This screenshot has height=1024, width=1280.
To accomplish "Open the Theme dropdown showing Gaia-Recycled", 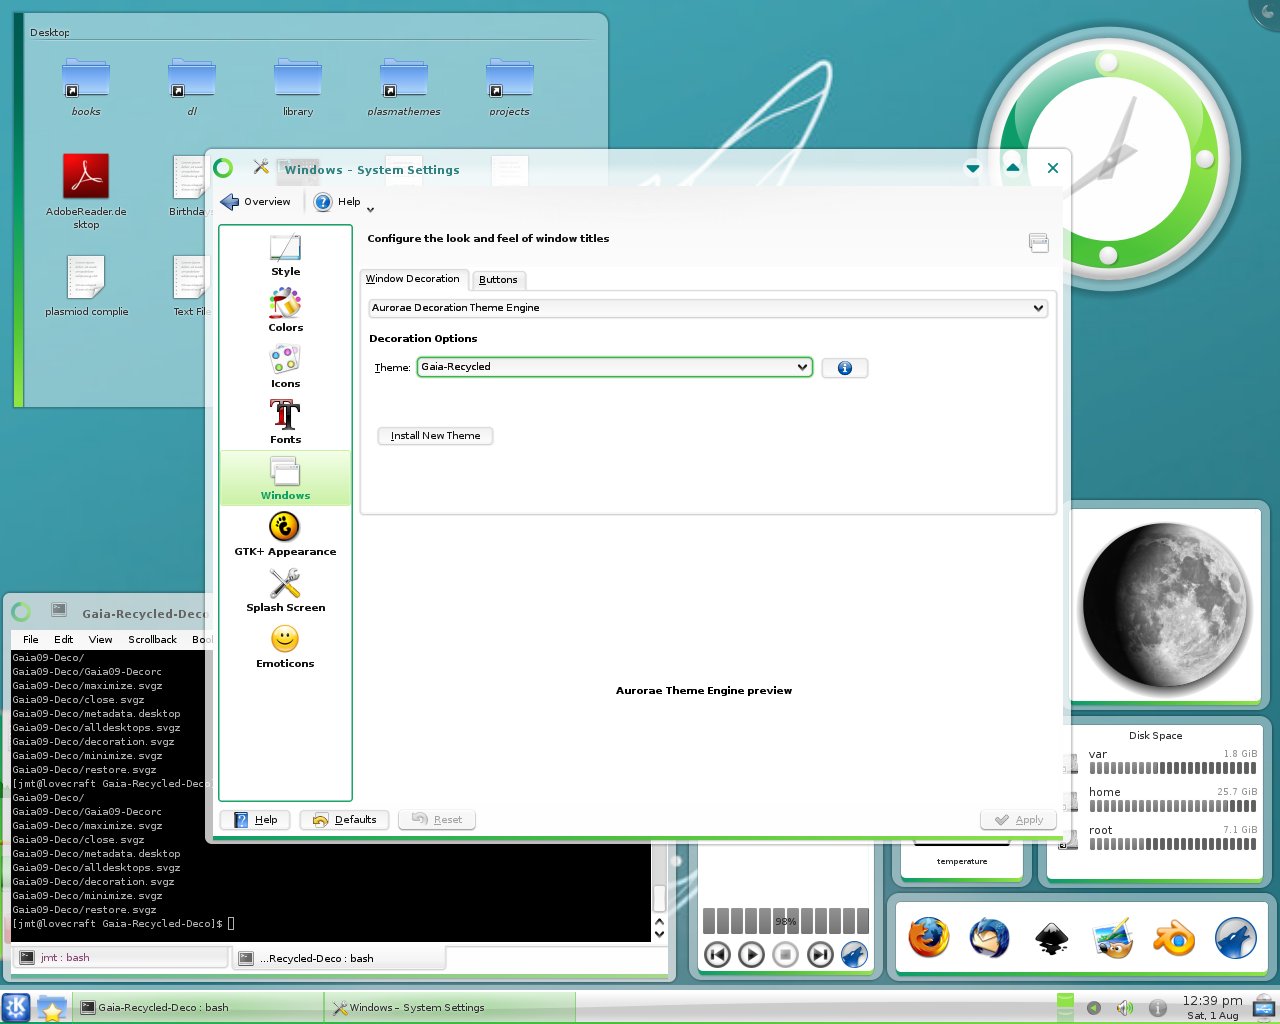I will 614,367.
